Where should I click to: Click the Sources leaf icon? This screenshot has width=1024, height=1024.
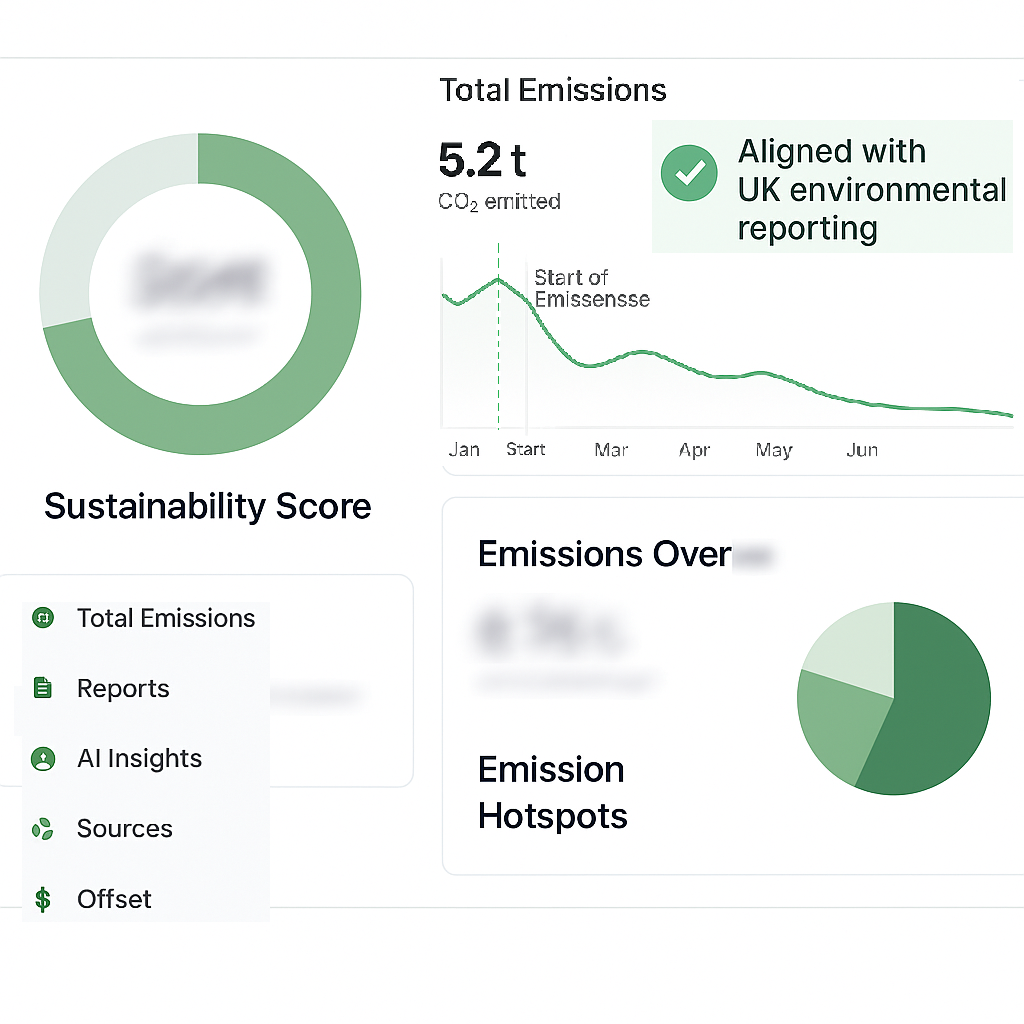[x=42, y=829]
